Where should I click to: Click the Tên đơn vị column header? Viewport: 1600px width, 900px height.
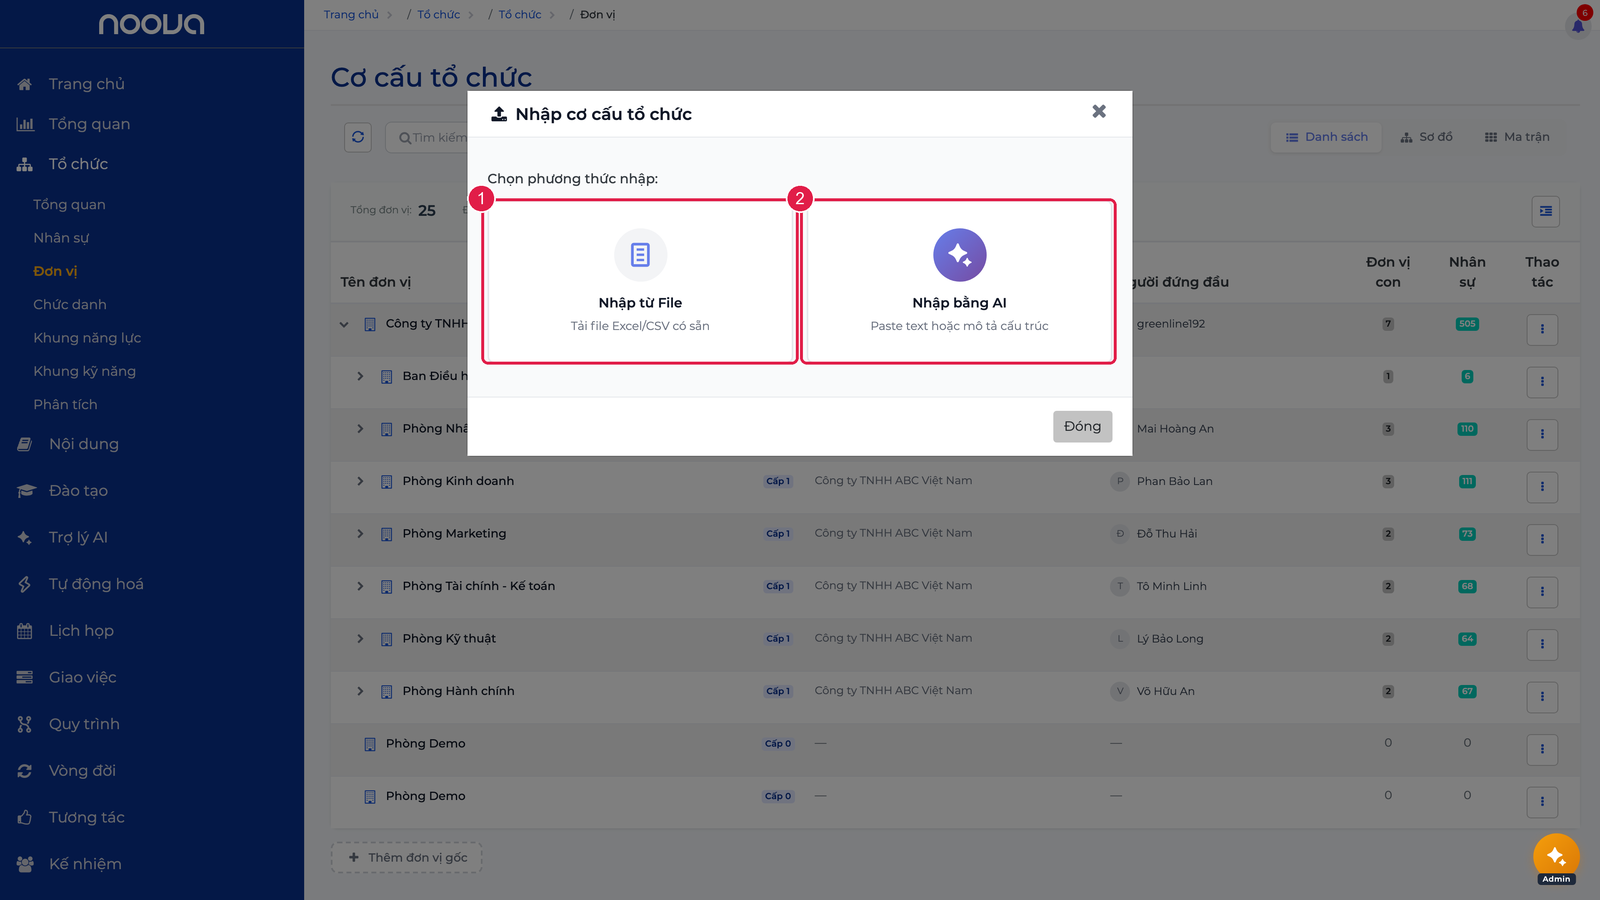[x=375, y=282]
